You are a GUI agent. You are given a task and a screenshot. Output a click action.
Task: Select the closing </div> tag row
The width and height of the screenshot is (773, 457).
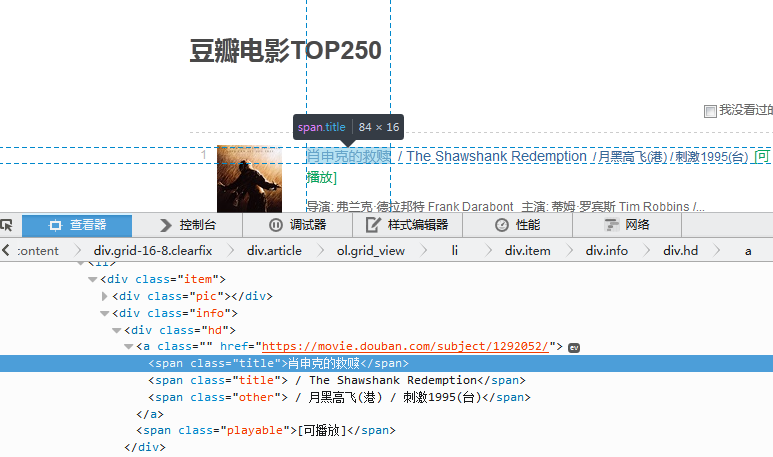tap(145, 447)
